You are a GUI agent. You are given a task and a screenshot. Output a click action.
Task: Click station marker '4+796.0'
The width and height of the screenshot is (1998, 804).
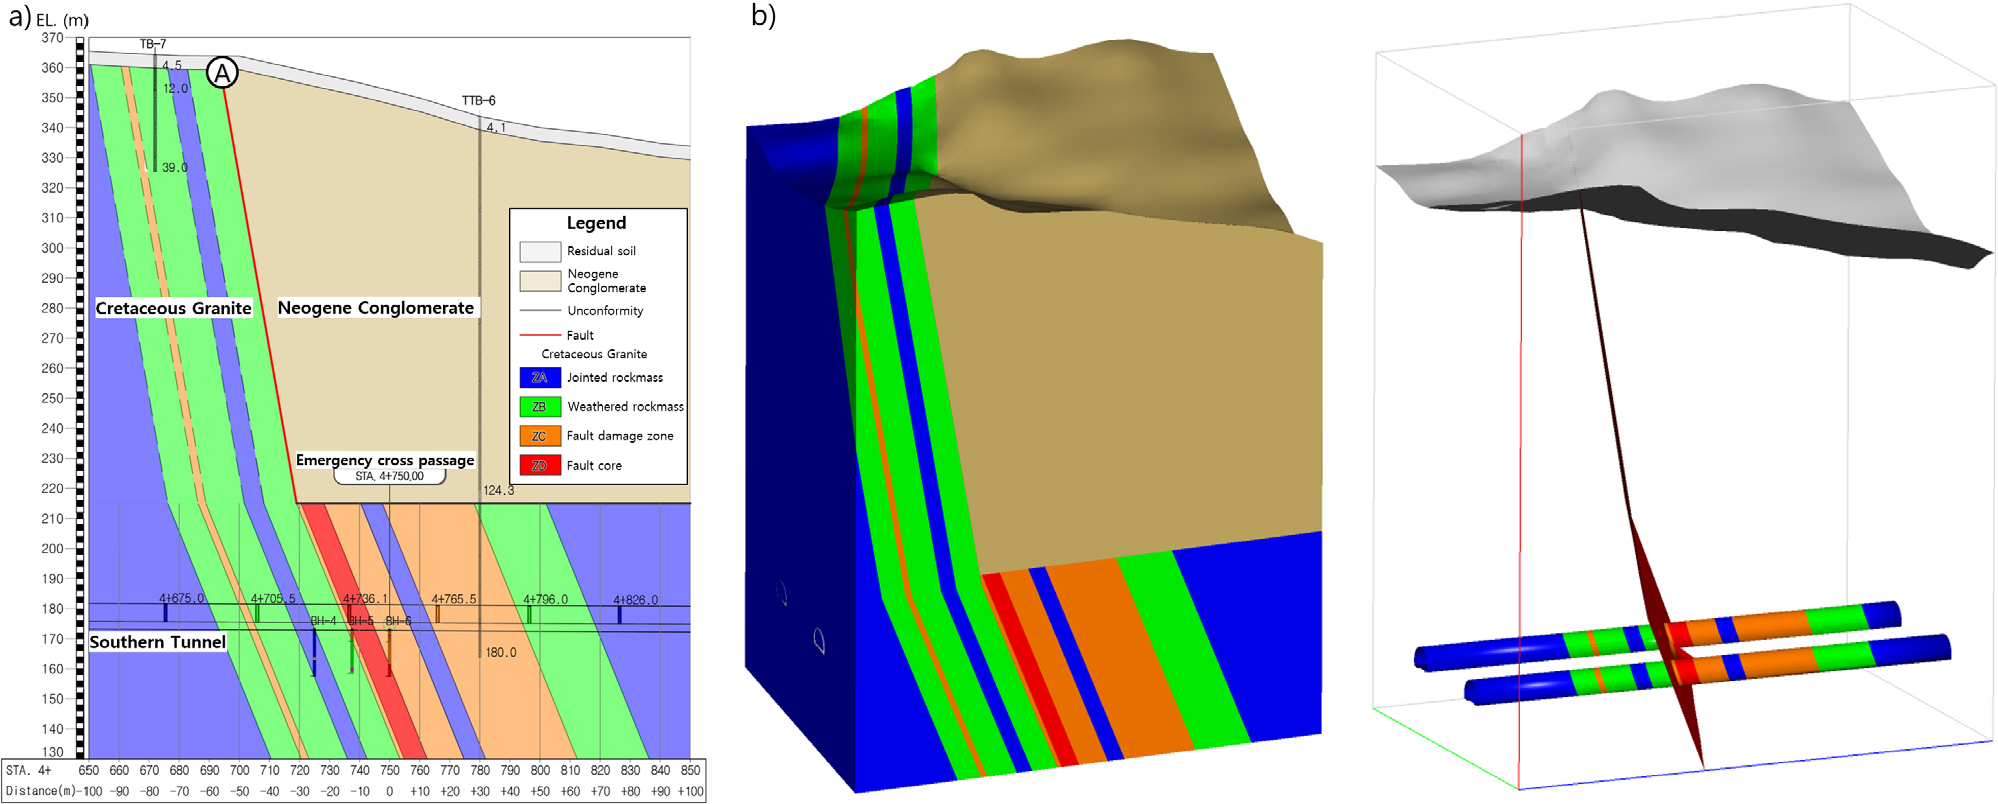pos(545,600)
